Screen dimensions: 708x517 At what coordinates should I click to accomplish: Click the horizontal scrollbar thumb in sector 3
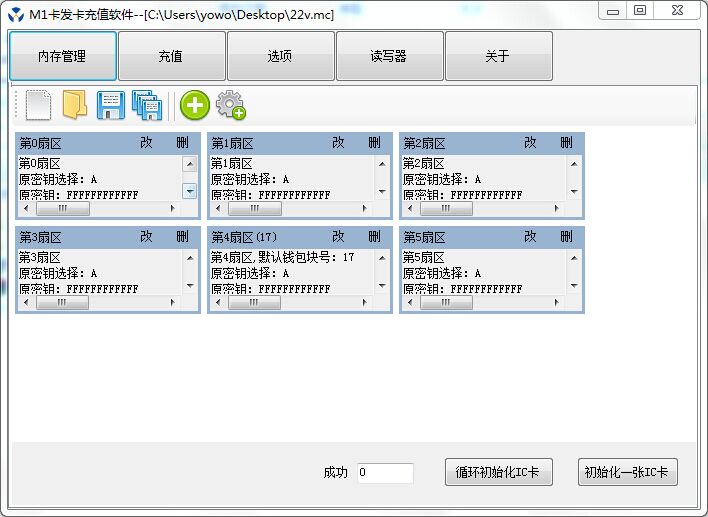click(x=62, y=302)
